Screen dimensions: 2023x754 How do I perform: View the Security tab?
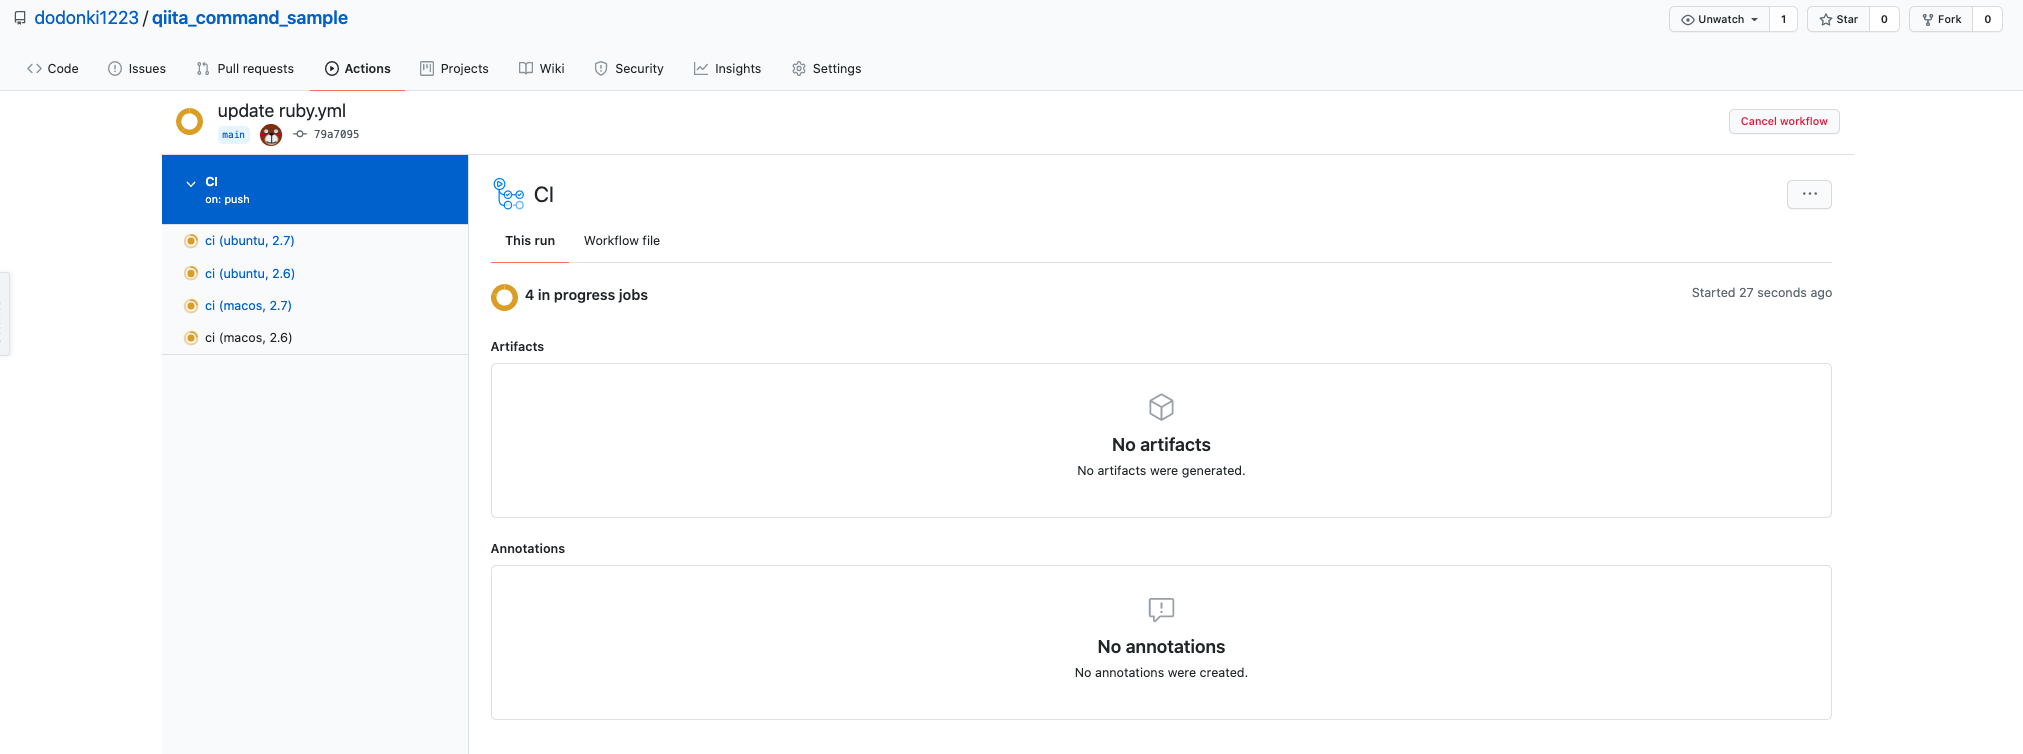[629, 69]
